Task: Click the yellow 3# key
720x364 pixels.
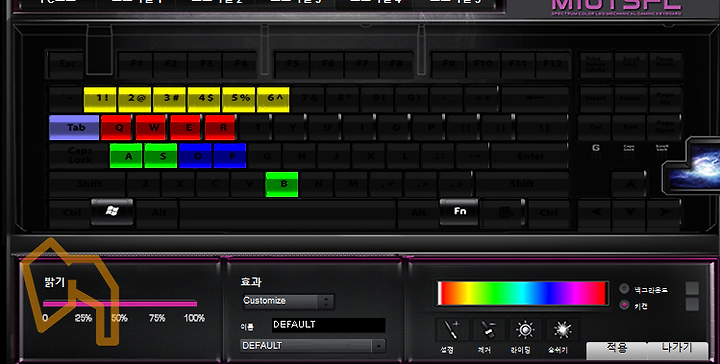Action: click(x=169, y=99)
